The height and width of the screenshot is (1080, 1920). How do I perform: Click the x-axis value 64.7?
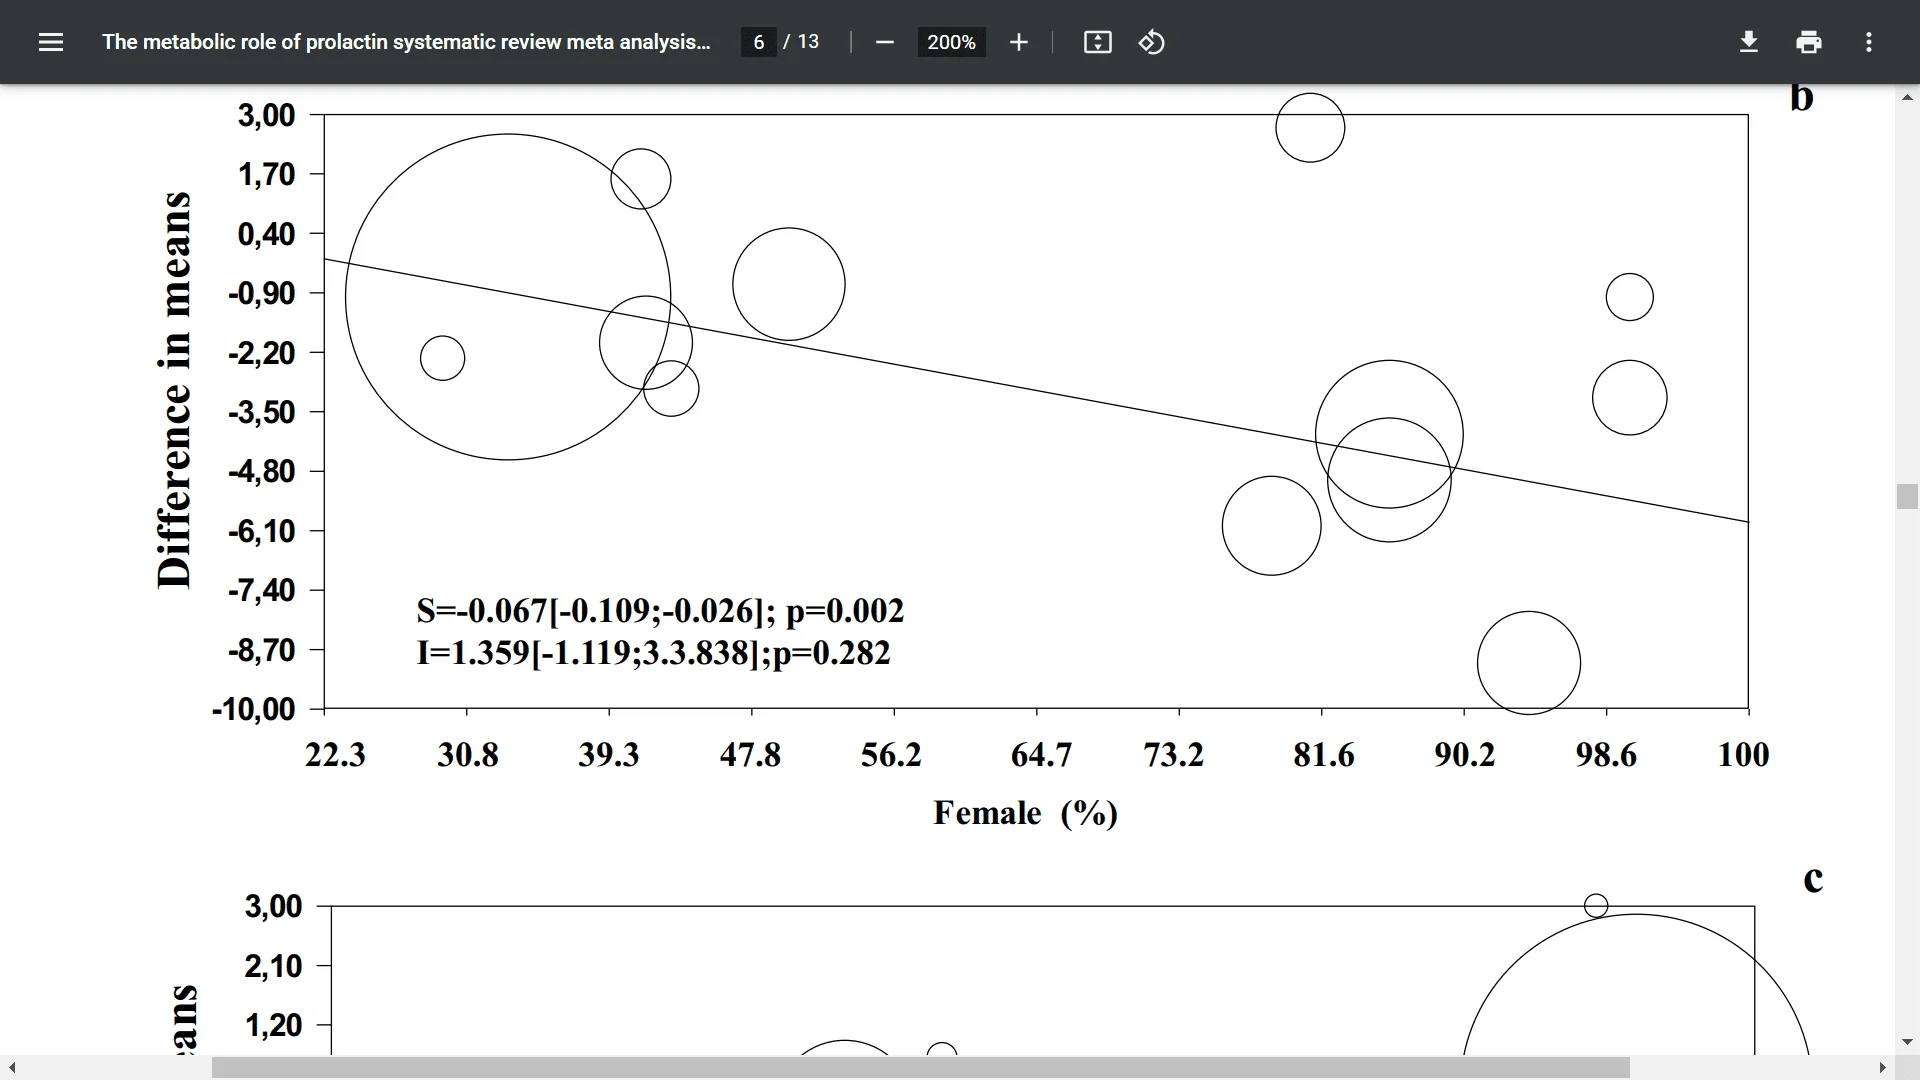(1041, 754)
